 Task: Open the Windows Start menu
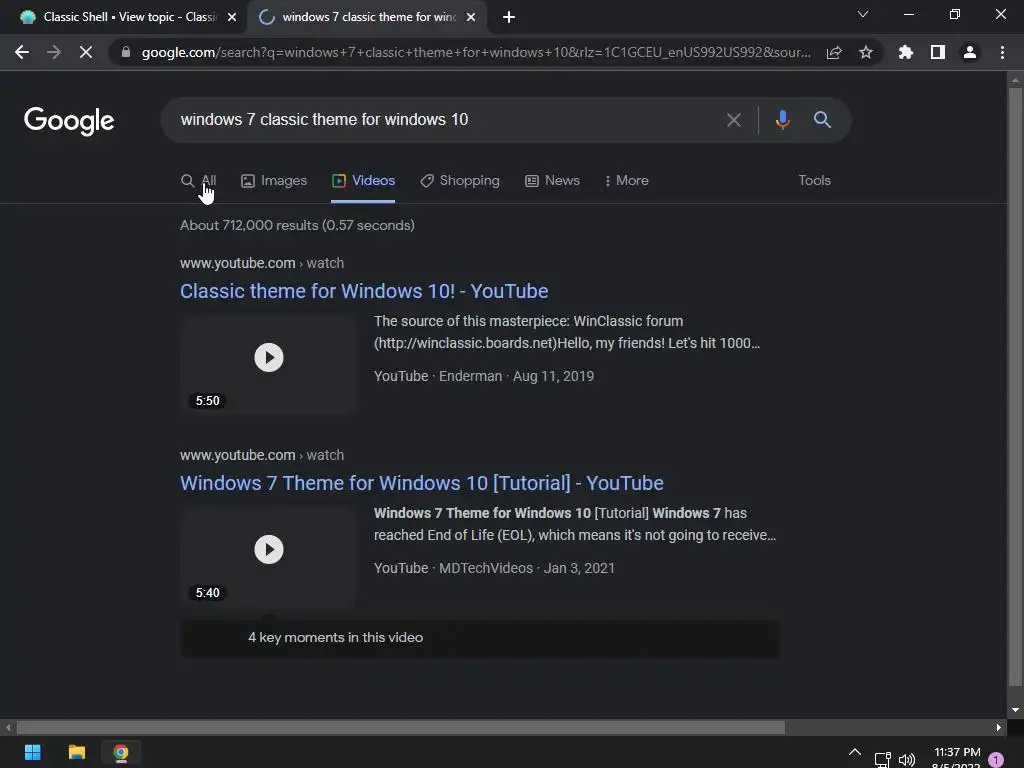point(33,752)
